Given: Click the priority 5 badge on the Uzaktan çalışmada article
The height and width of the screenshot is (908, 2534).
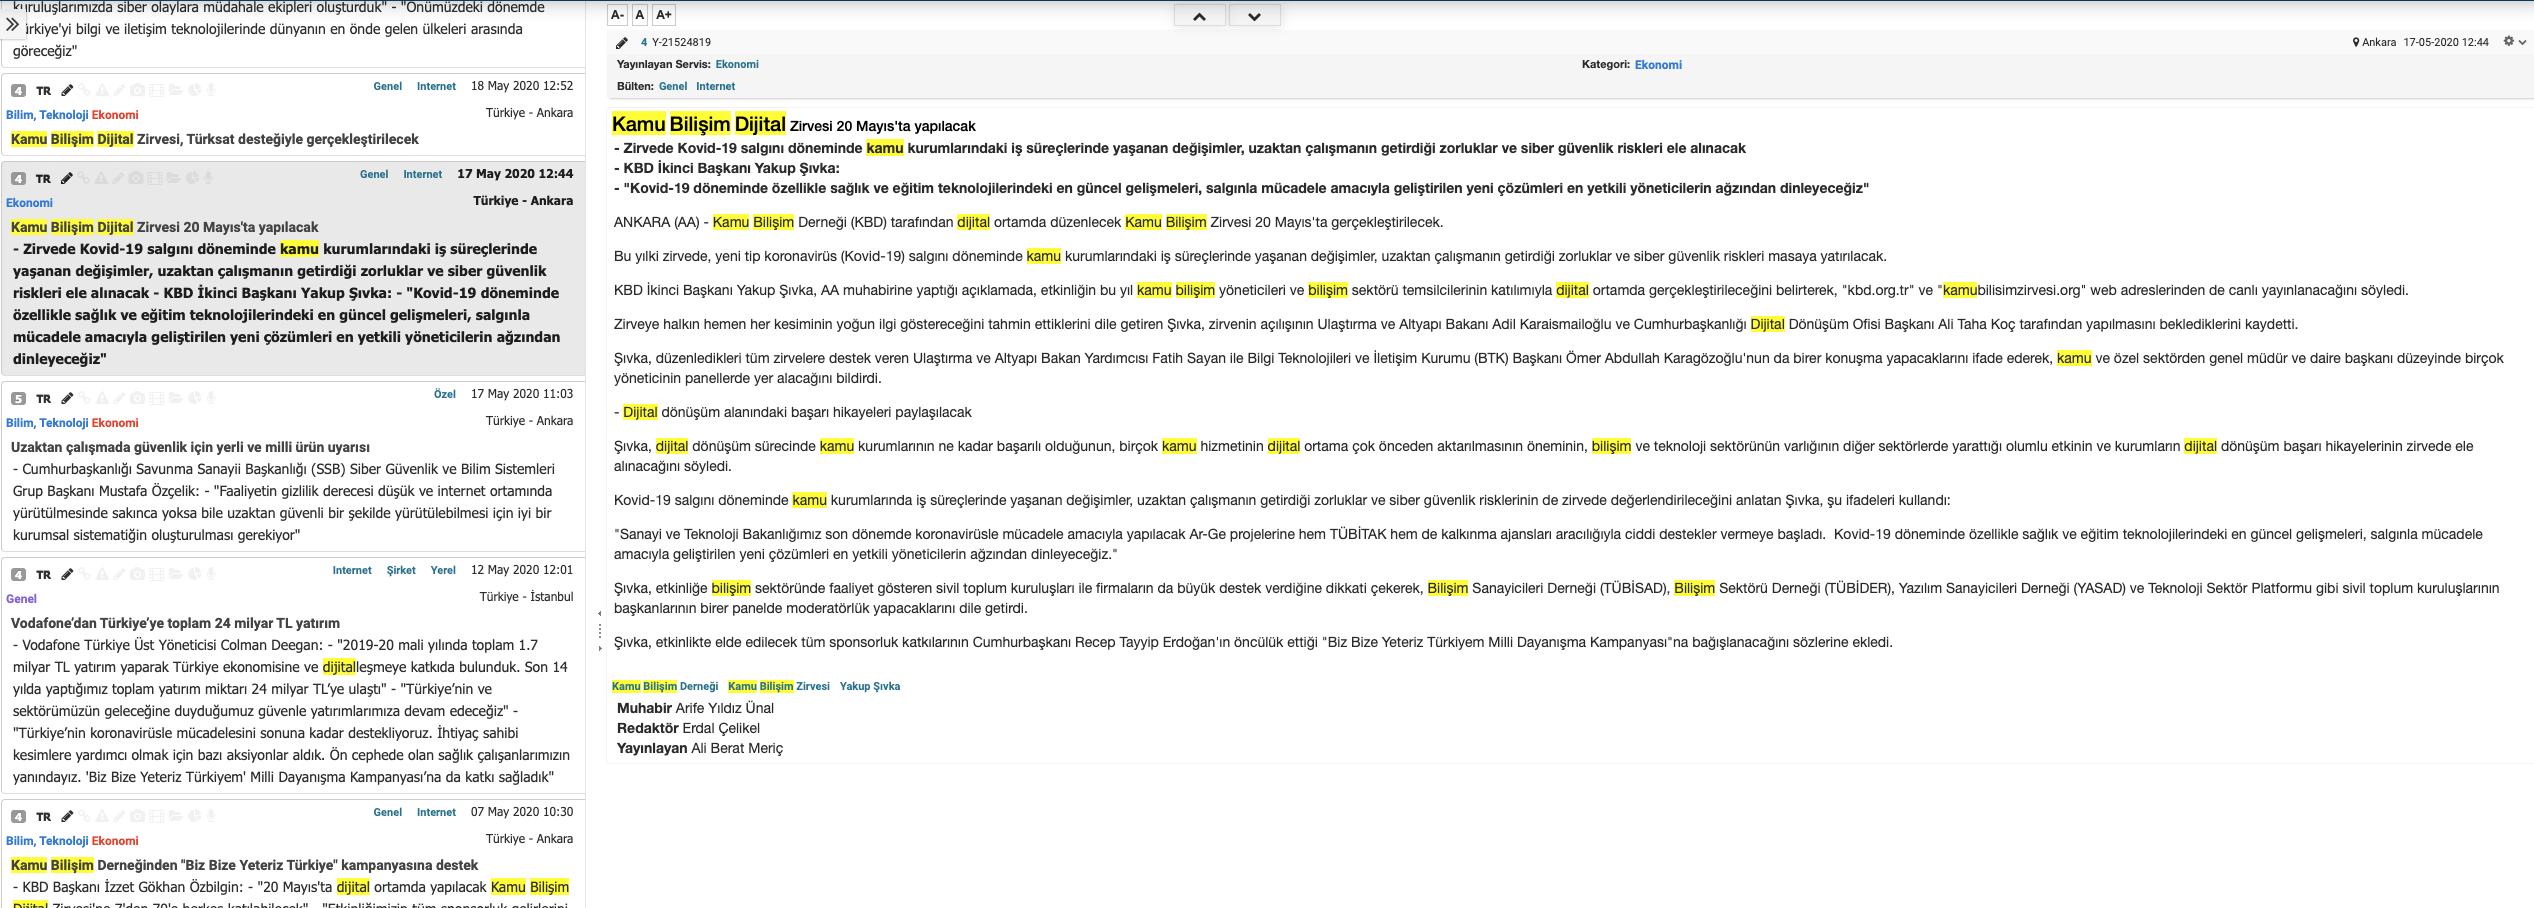Looking at the screenshot, I should (18, 398).
